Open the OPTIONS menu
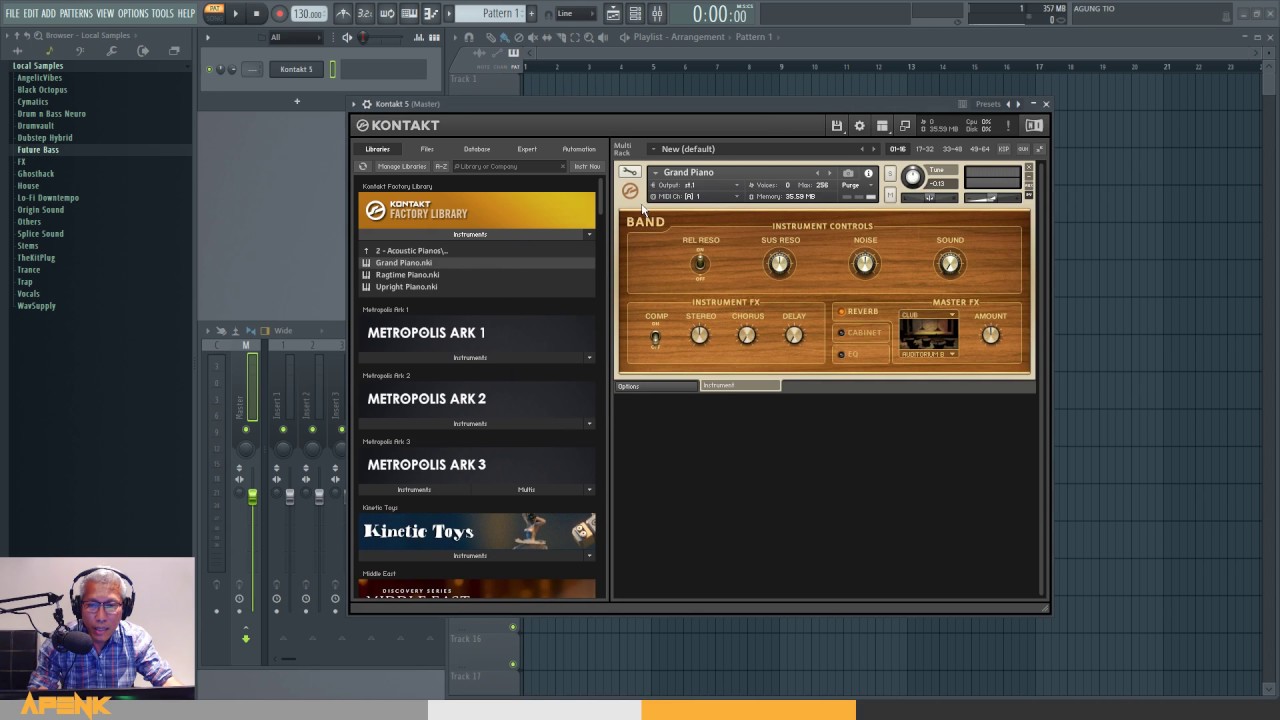The height and width of the screenshot is (720, 1280). tap(133, 13)
